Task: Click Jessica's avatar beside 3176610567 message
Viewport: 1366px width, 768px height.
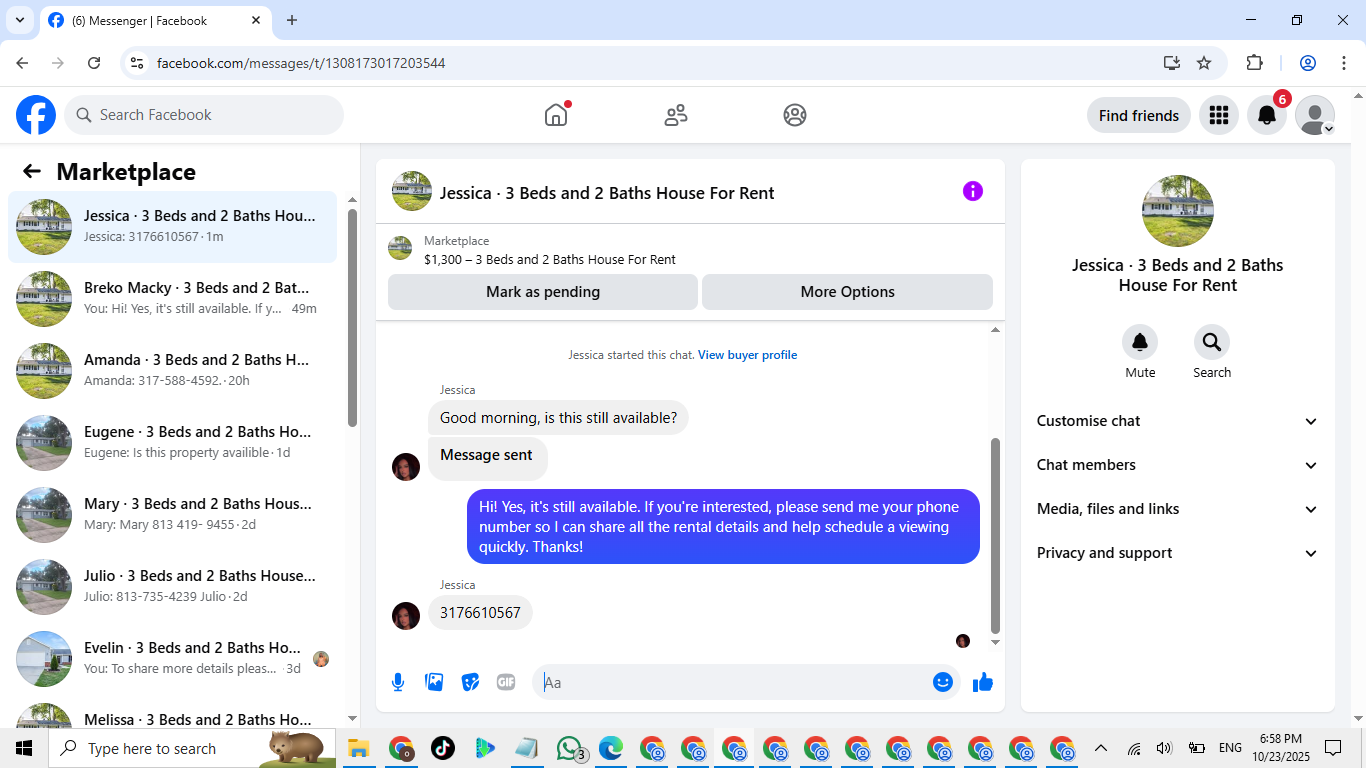Action: [x=406, y=615]
